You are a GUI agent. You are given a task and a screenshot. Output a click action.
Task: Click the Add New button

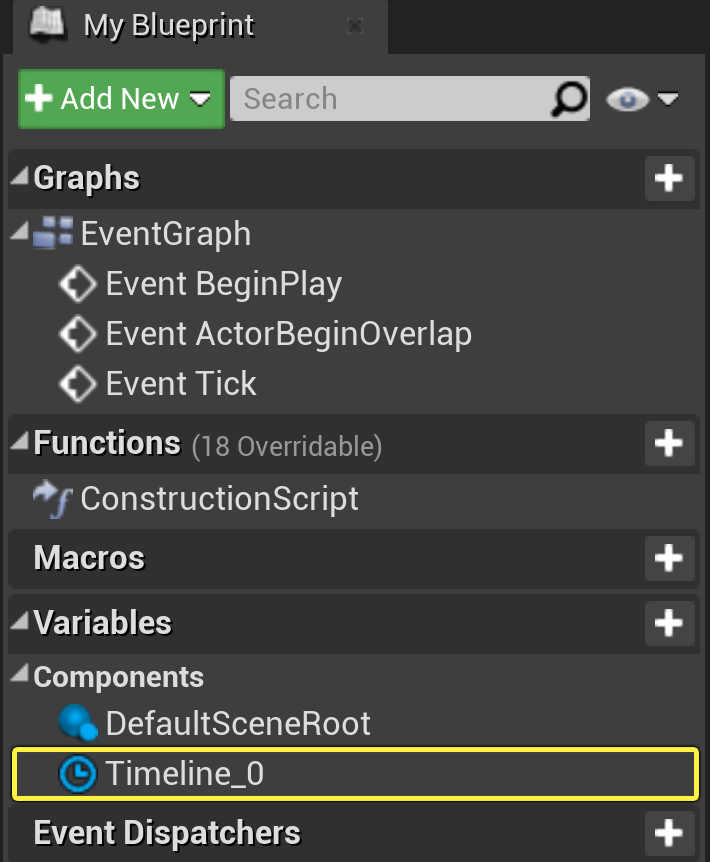coord(121,99)
